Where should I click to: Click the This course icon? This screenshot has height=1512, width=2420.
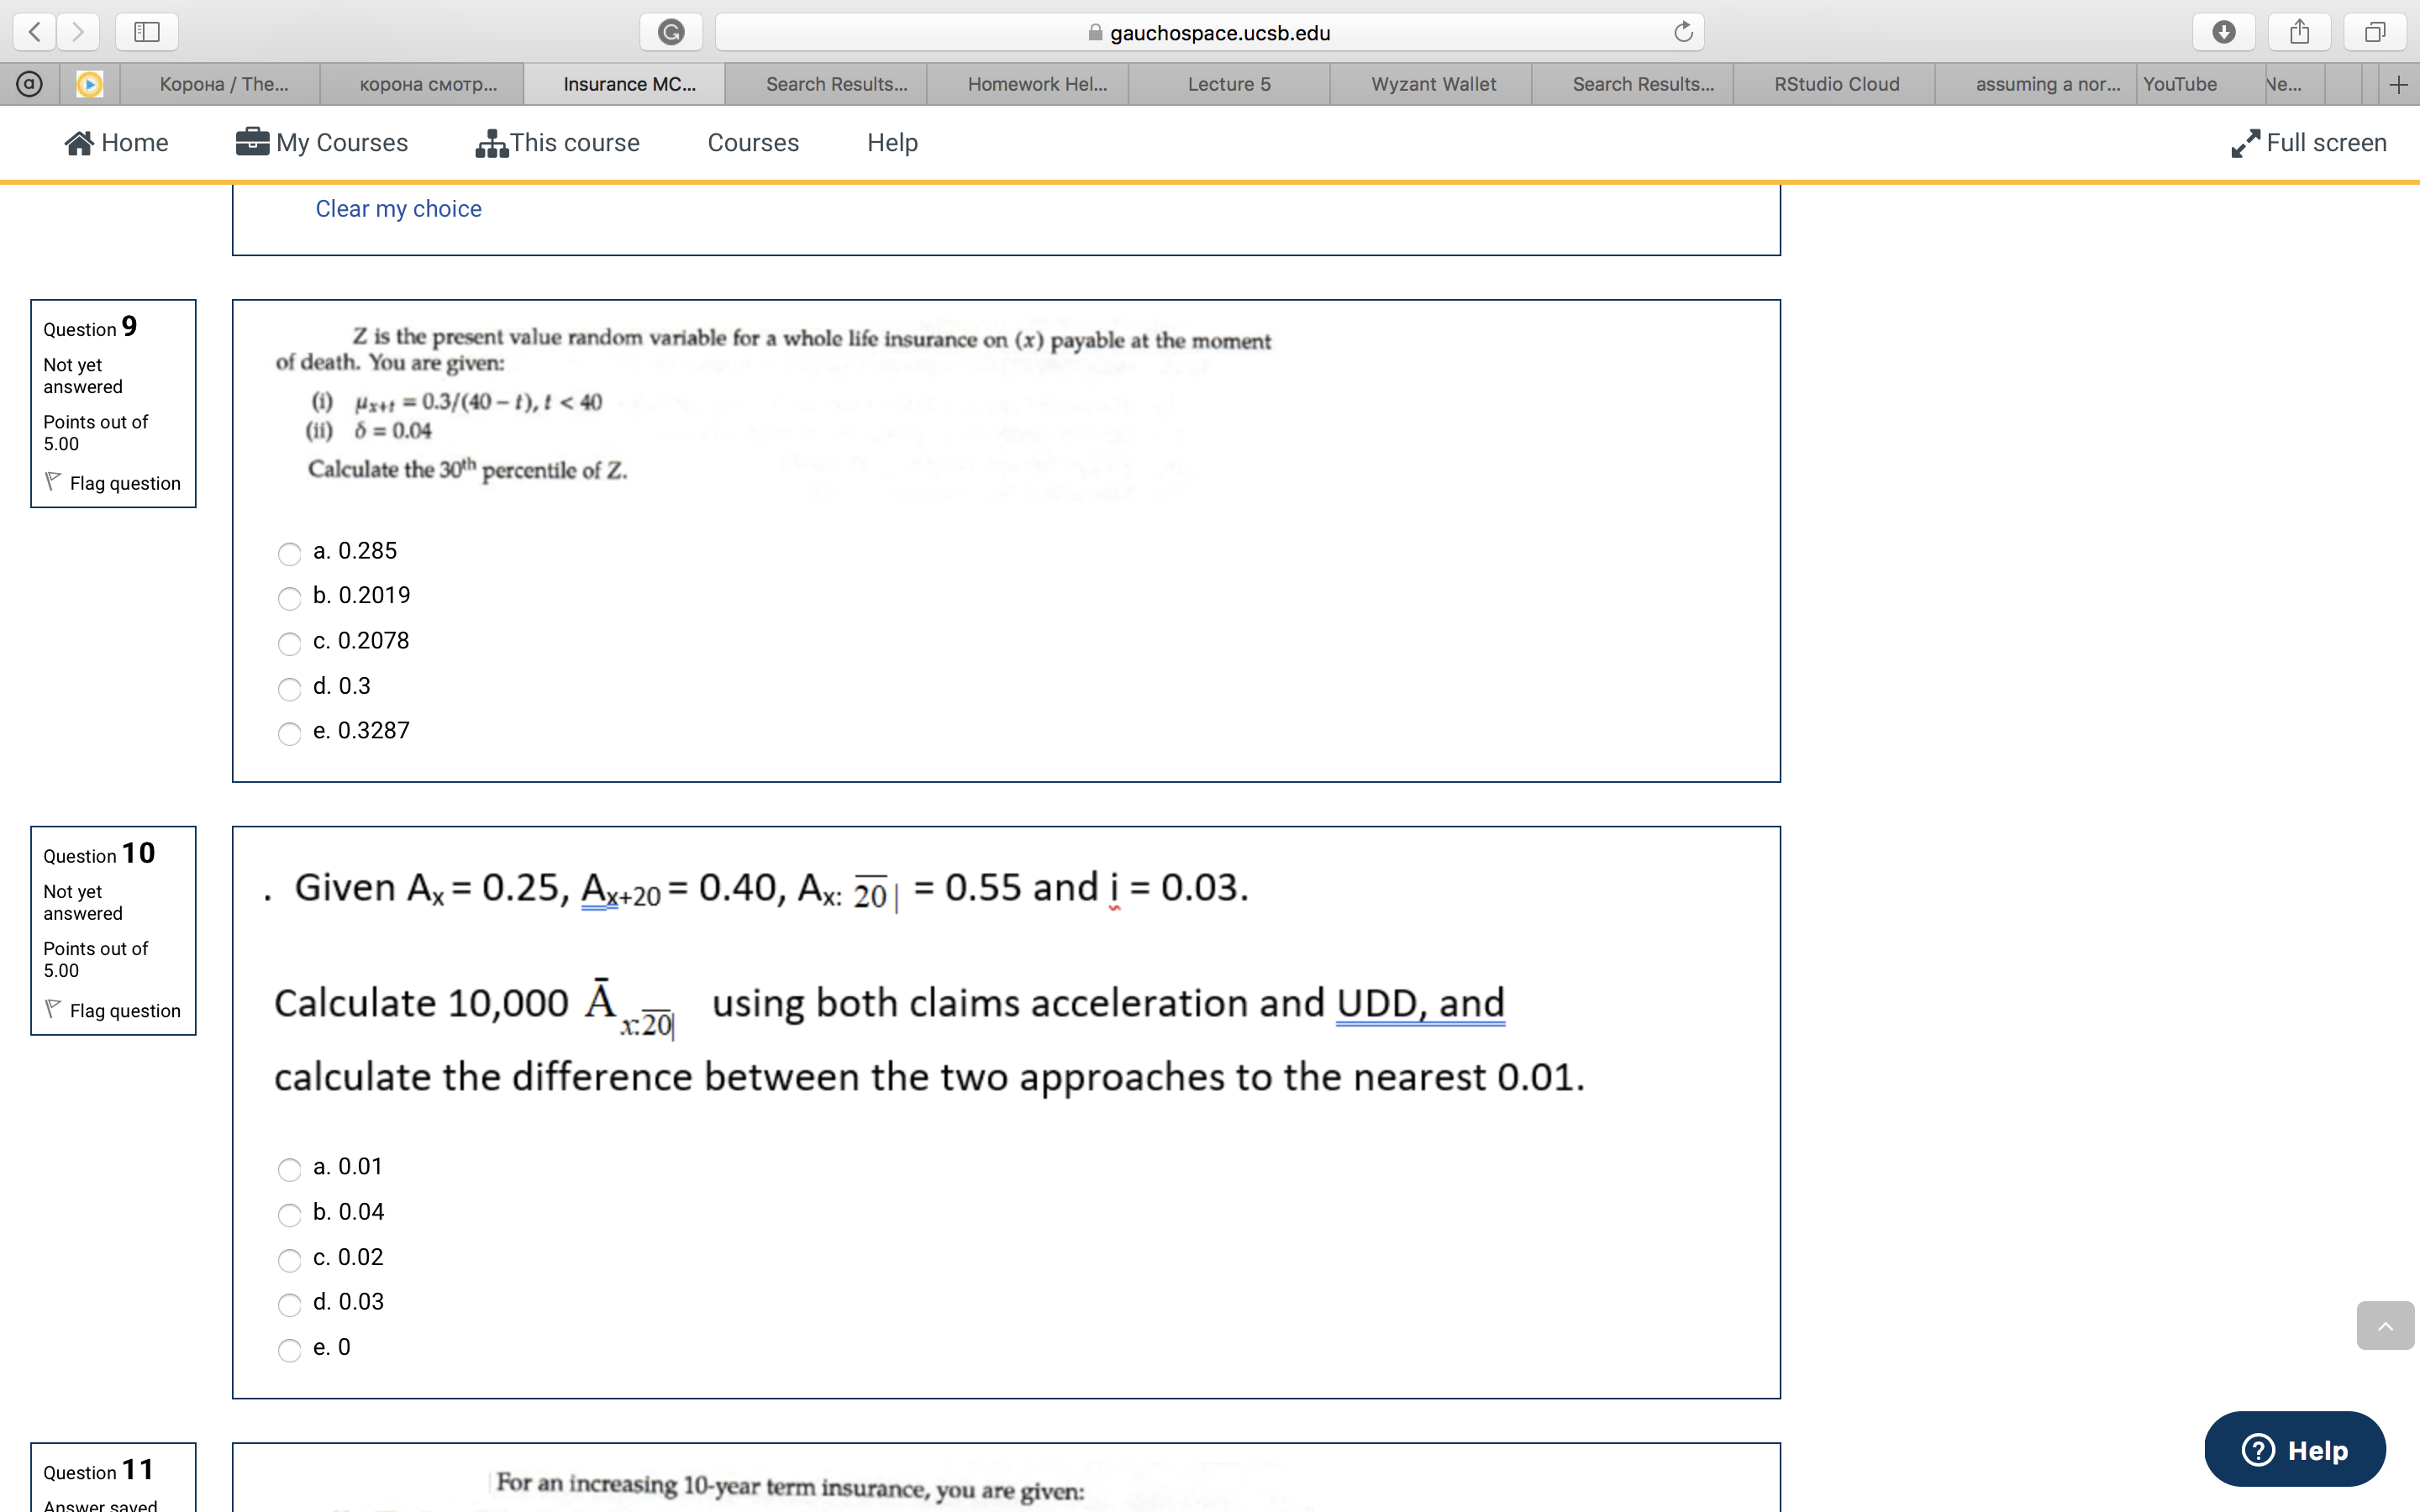(491, 142)
